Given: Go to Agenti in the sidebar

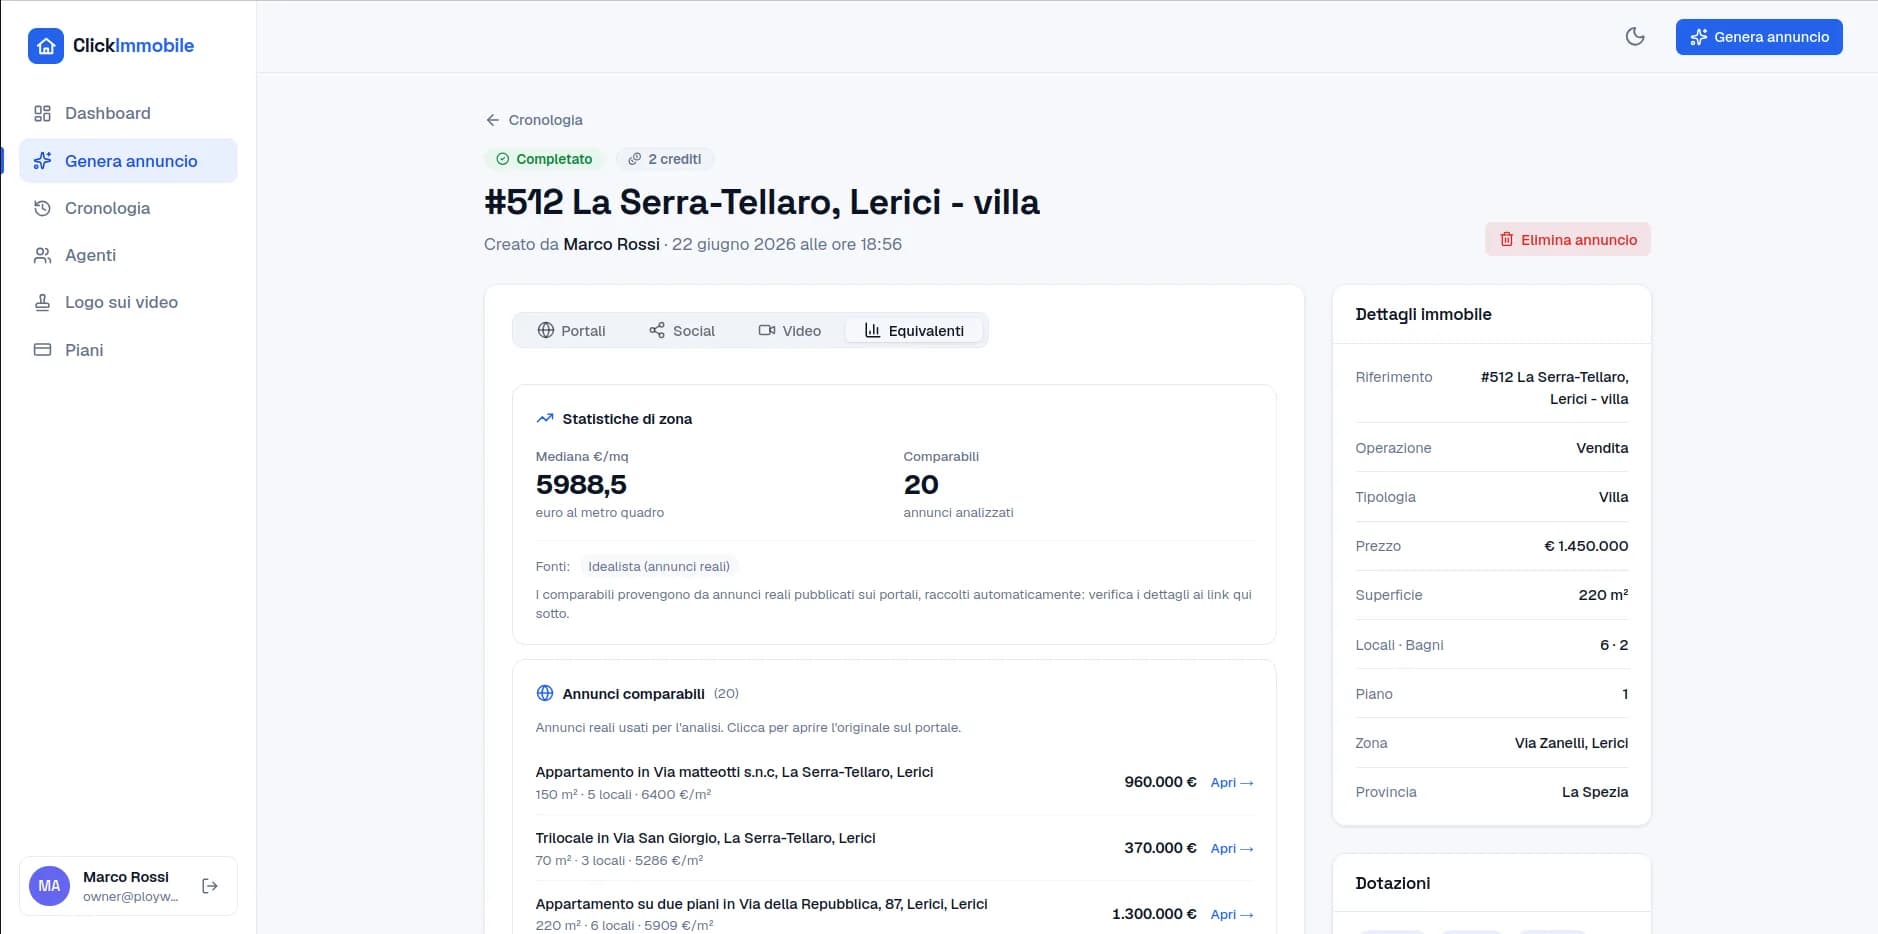Looking at the screenshot, I should coord(128,255).
